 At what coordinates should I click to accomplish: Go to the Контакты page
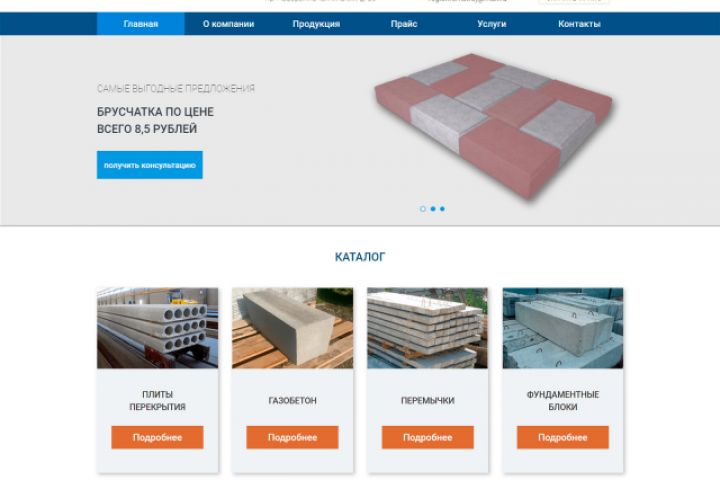coord(579,24)
